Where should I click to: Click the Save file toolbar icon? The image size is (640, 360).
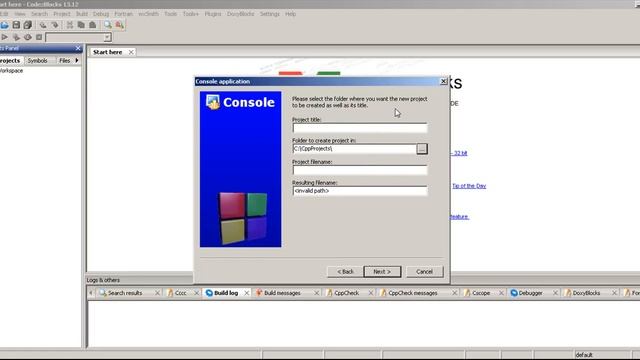pos(16,25)
